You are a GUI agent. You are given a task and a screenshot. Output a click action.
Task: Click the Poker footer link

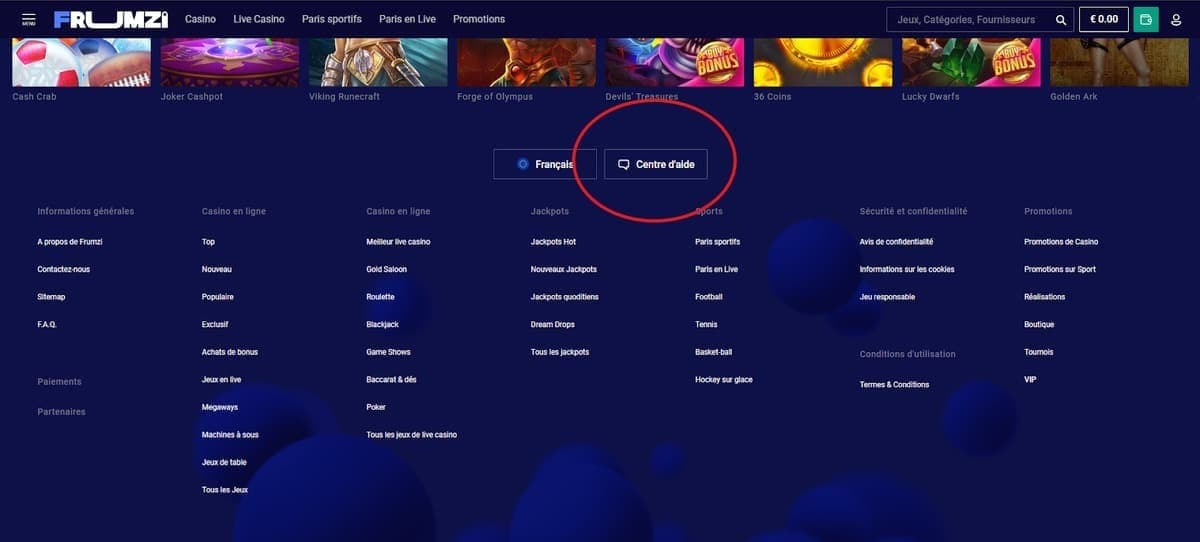376,407
